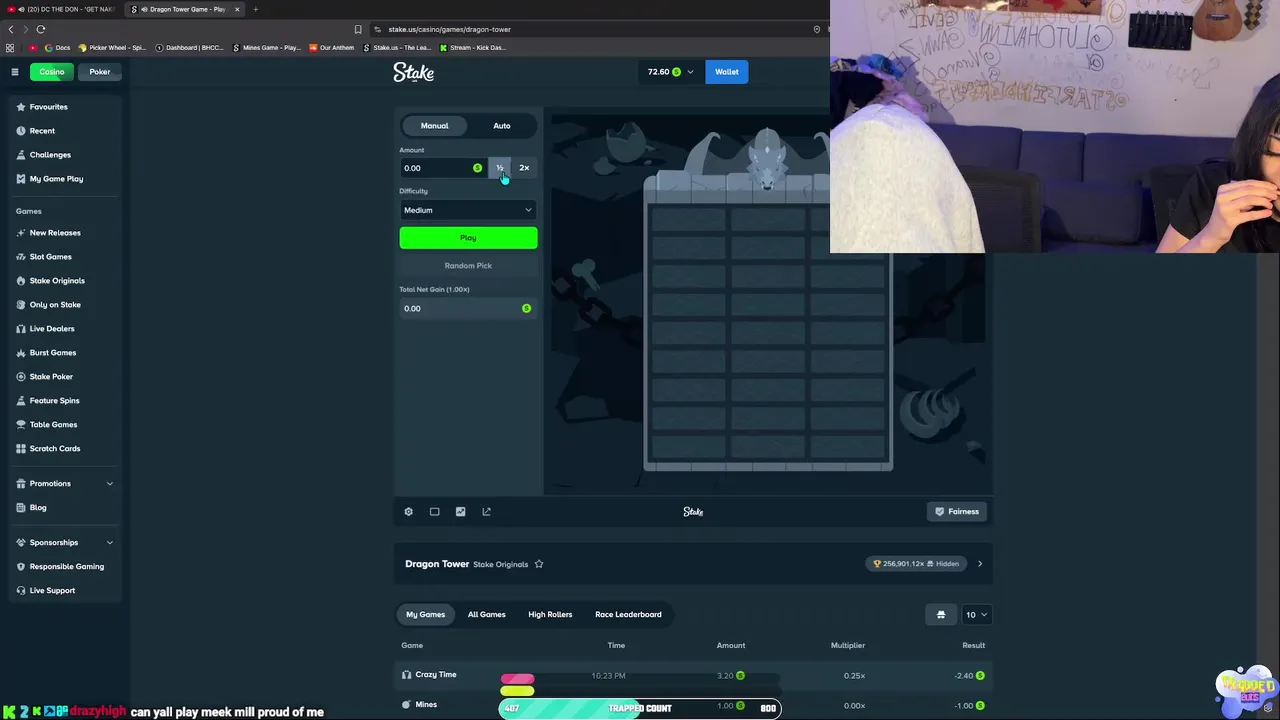
Task: Open the Fairness dialog
Action: (x=957, y=512)
